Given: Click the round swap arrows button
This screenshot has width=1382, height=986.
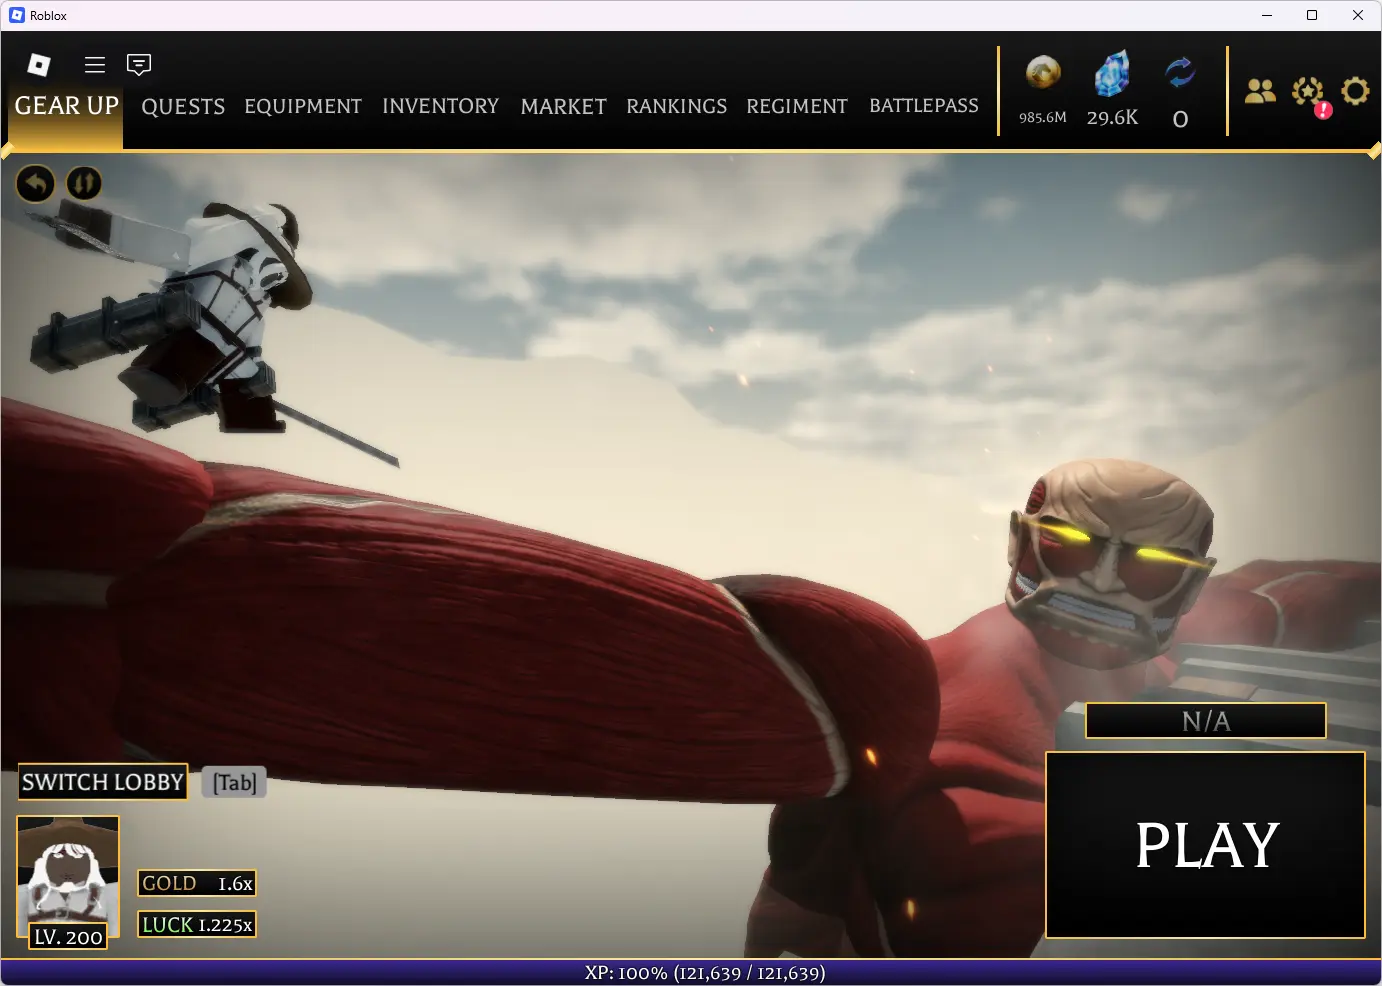Looking at the screenshot, I should point(84,183).
